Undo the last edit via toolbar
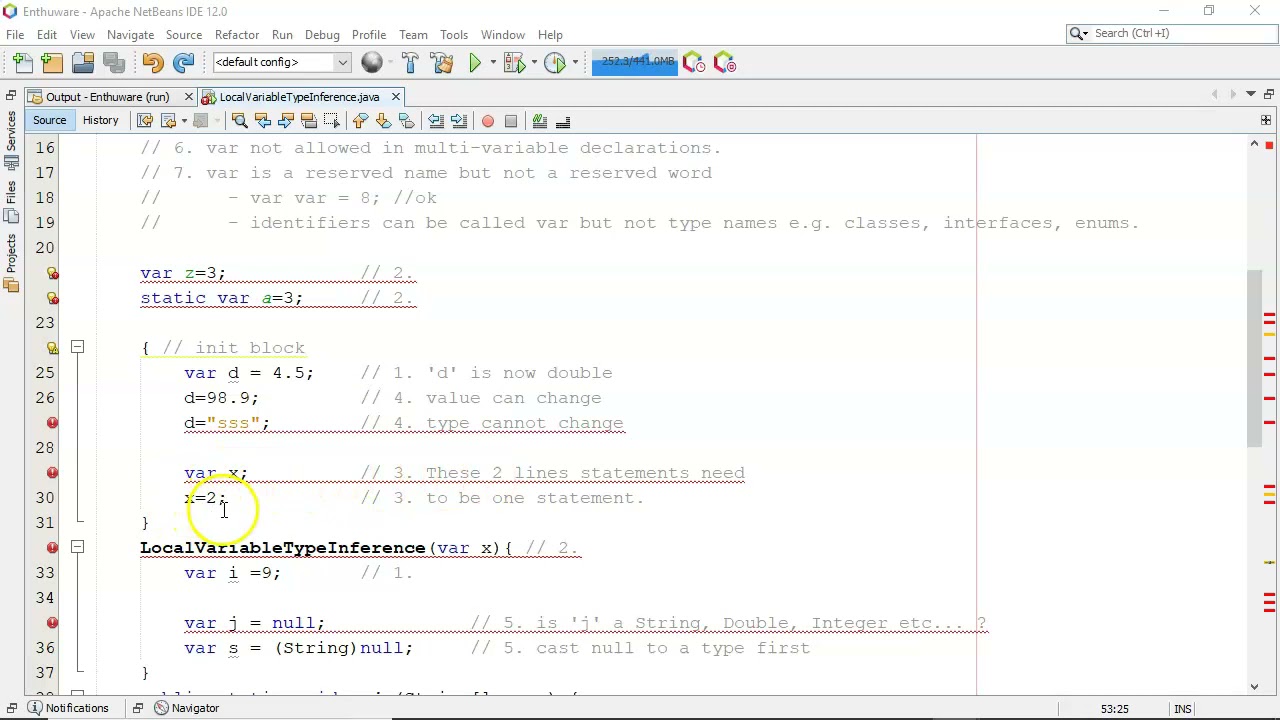Screen dimensions: 1280x720 pos(152,63)
